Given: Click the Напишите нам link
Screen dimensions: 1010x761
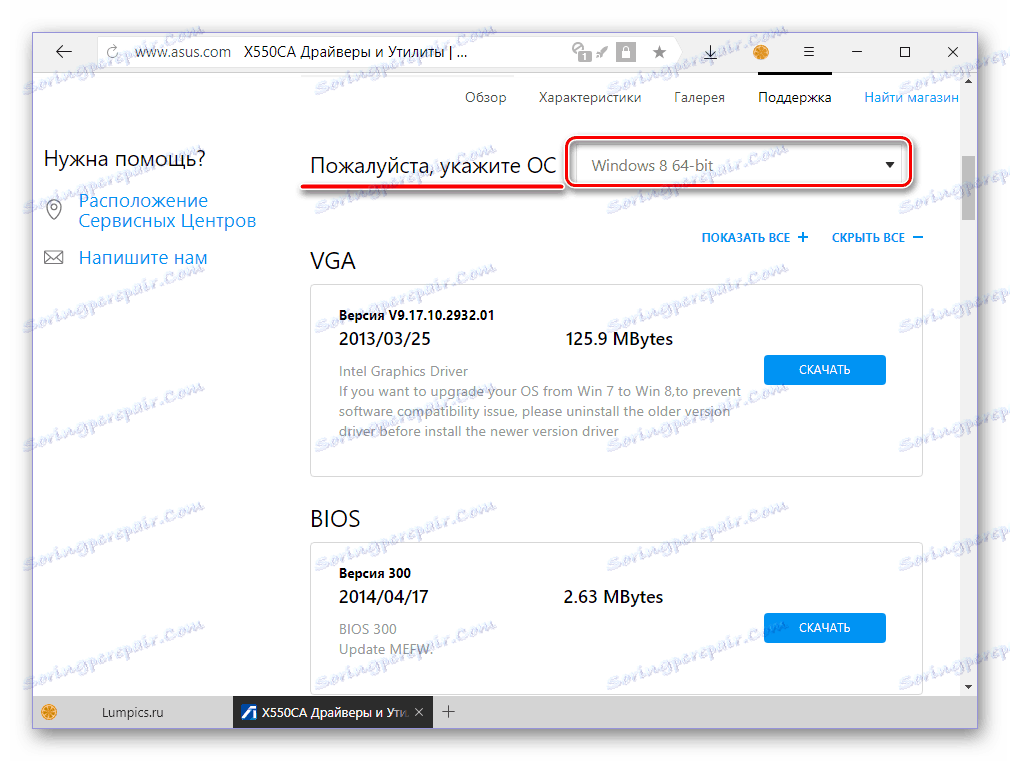Looking at the screenshot, I should click(x=143, y=257).
